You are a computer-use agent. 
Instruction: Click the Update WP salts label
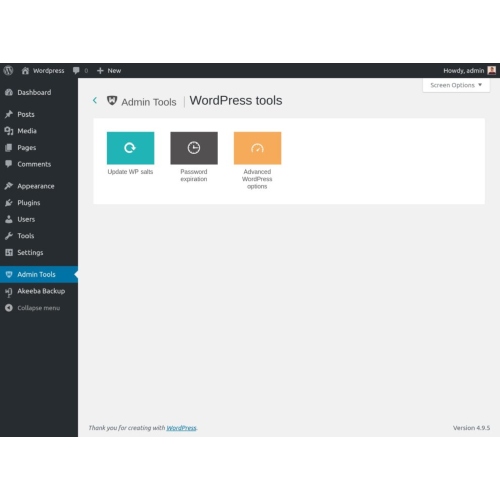130,172
